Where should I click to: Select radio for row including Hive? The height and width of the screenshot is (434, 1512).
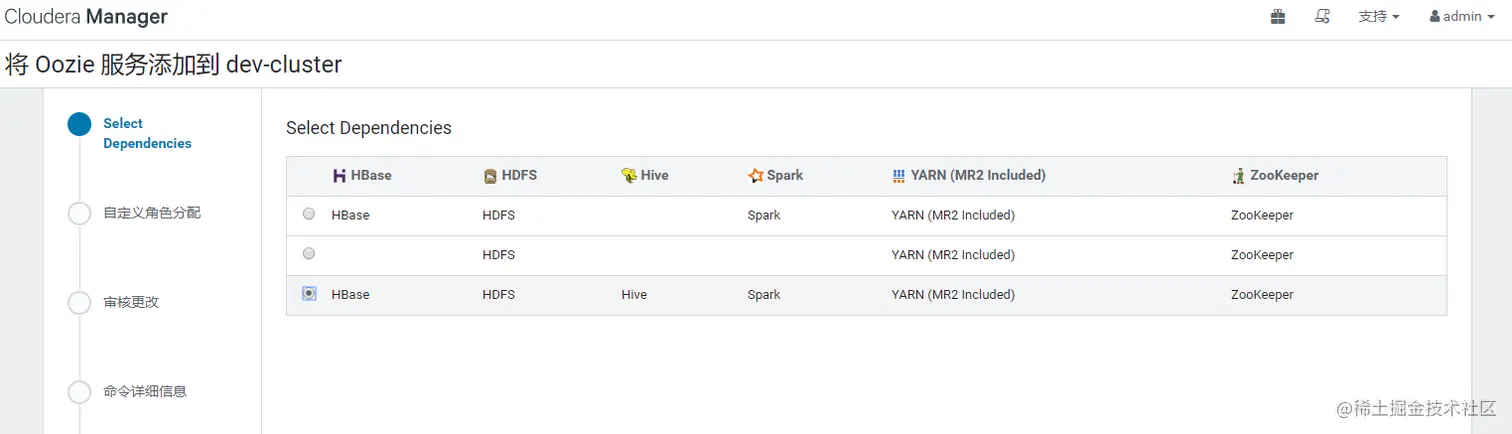pos(309,294)
